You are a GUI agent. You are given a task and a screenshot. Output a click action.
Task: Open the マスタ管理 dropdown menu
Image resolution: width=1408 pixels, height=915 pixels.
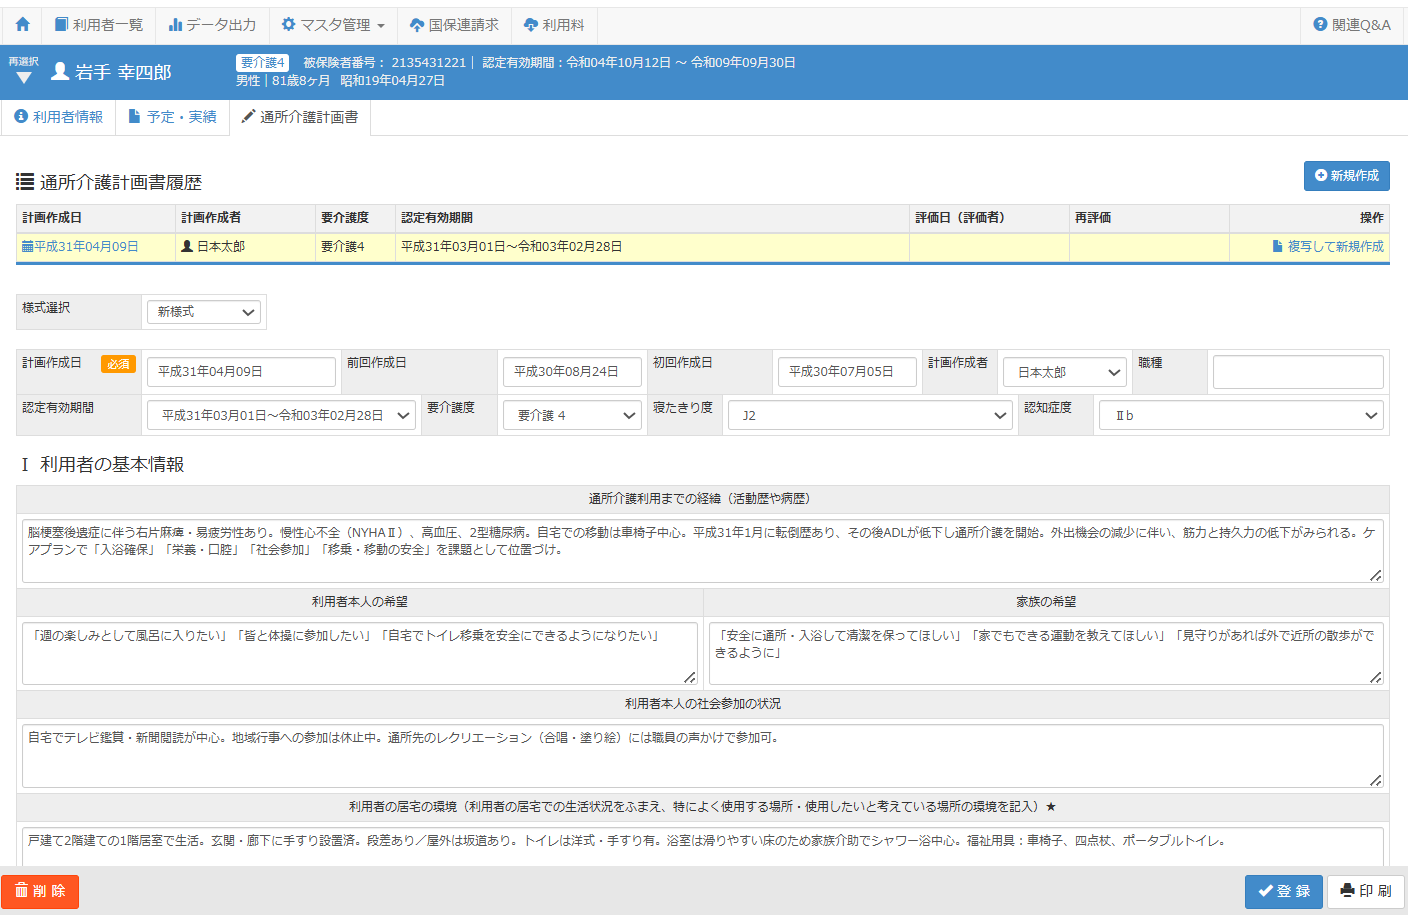(333, 24)
